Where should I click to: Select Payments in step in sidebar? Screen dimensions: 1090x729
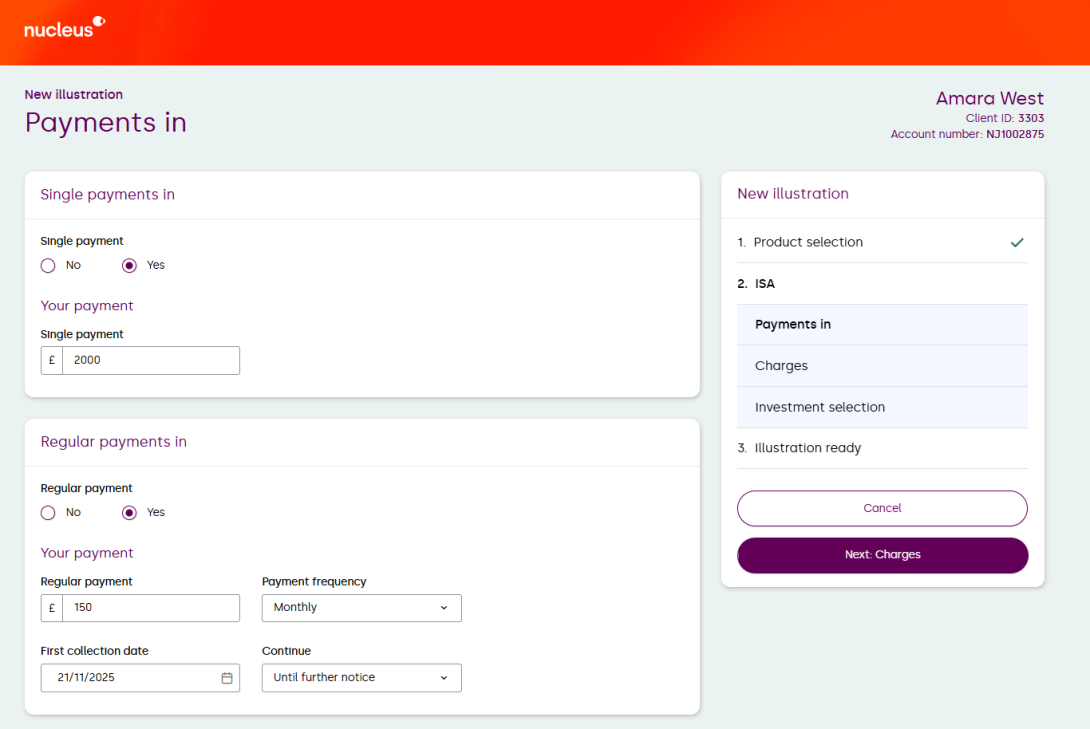tap(792, 325)
